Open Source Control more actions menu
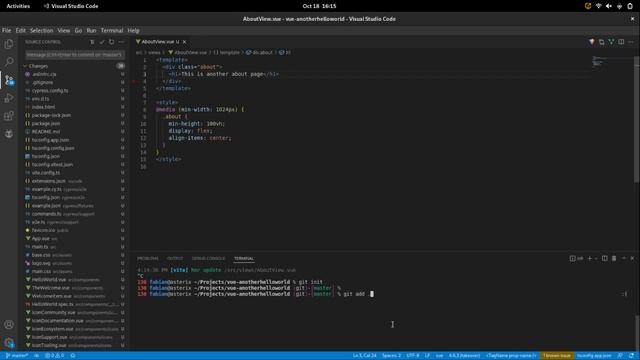 click(x=121, y=42)
